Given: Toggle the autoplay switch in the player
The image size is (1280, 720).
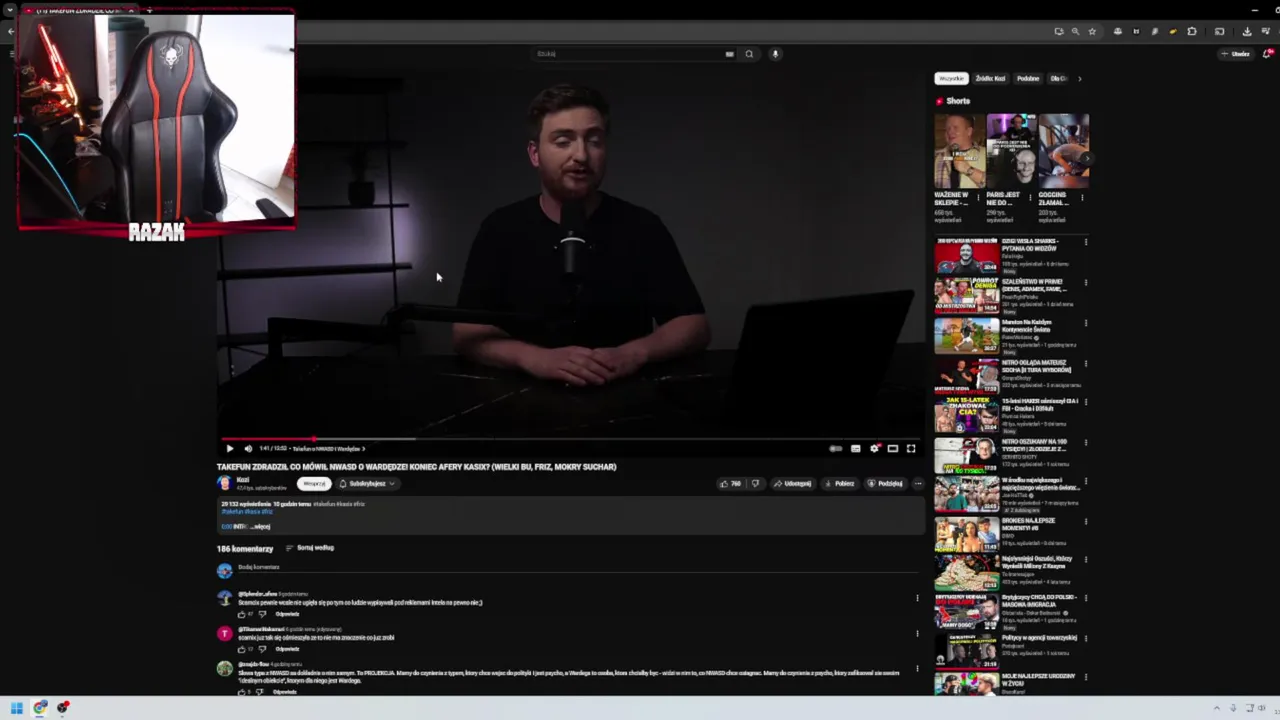Looking at the screenshot, I should pyautogui.click(x=835, y=449).
